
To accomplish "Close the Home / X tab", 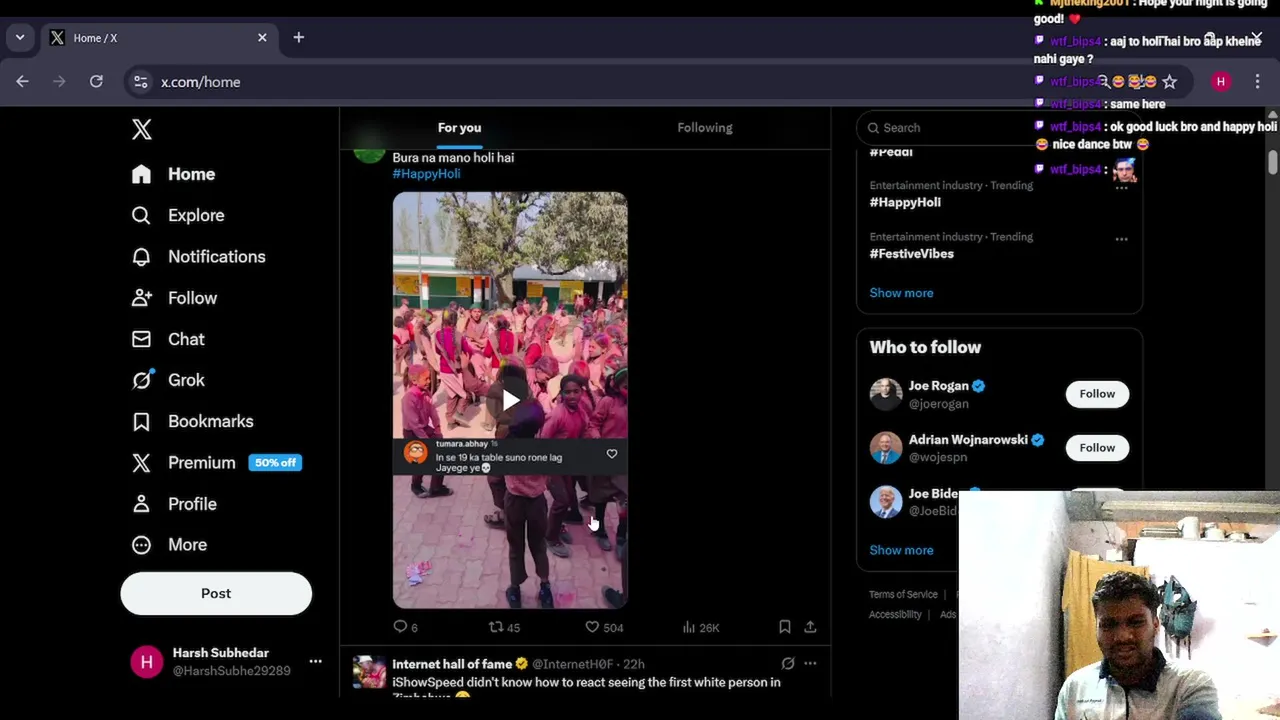I will click(262, 38).
